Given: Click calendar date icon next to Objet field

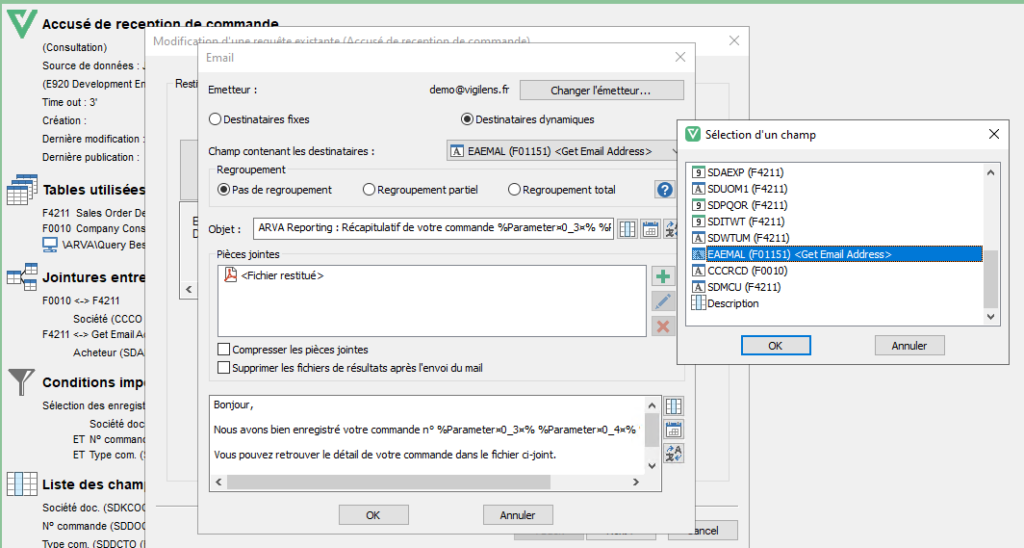Looking at the screenshot, I should 650,228.
